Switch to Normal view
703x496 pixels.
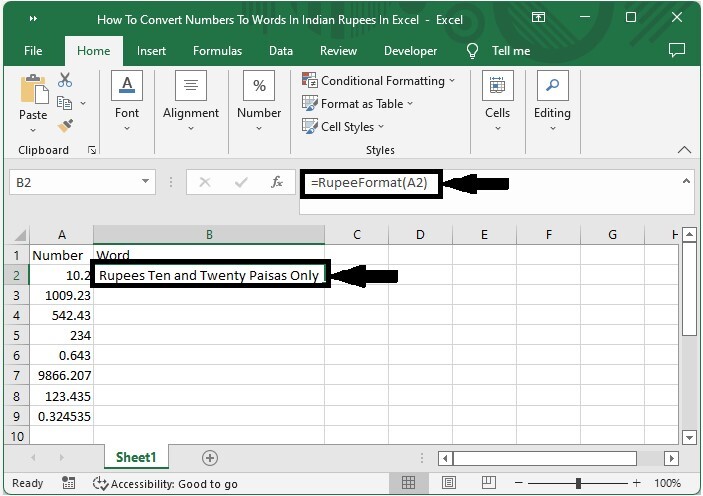tap(408, 483)
